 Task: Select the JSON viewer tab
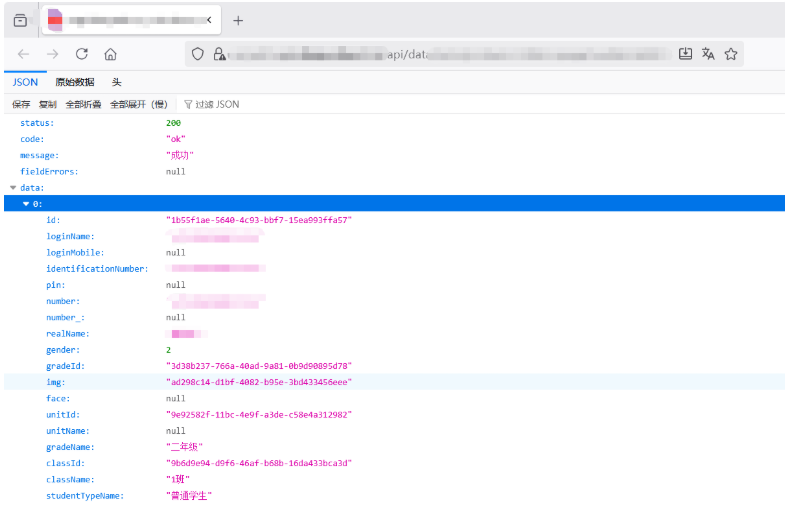25,82
